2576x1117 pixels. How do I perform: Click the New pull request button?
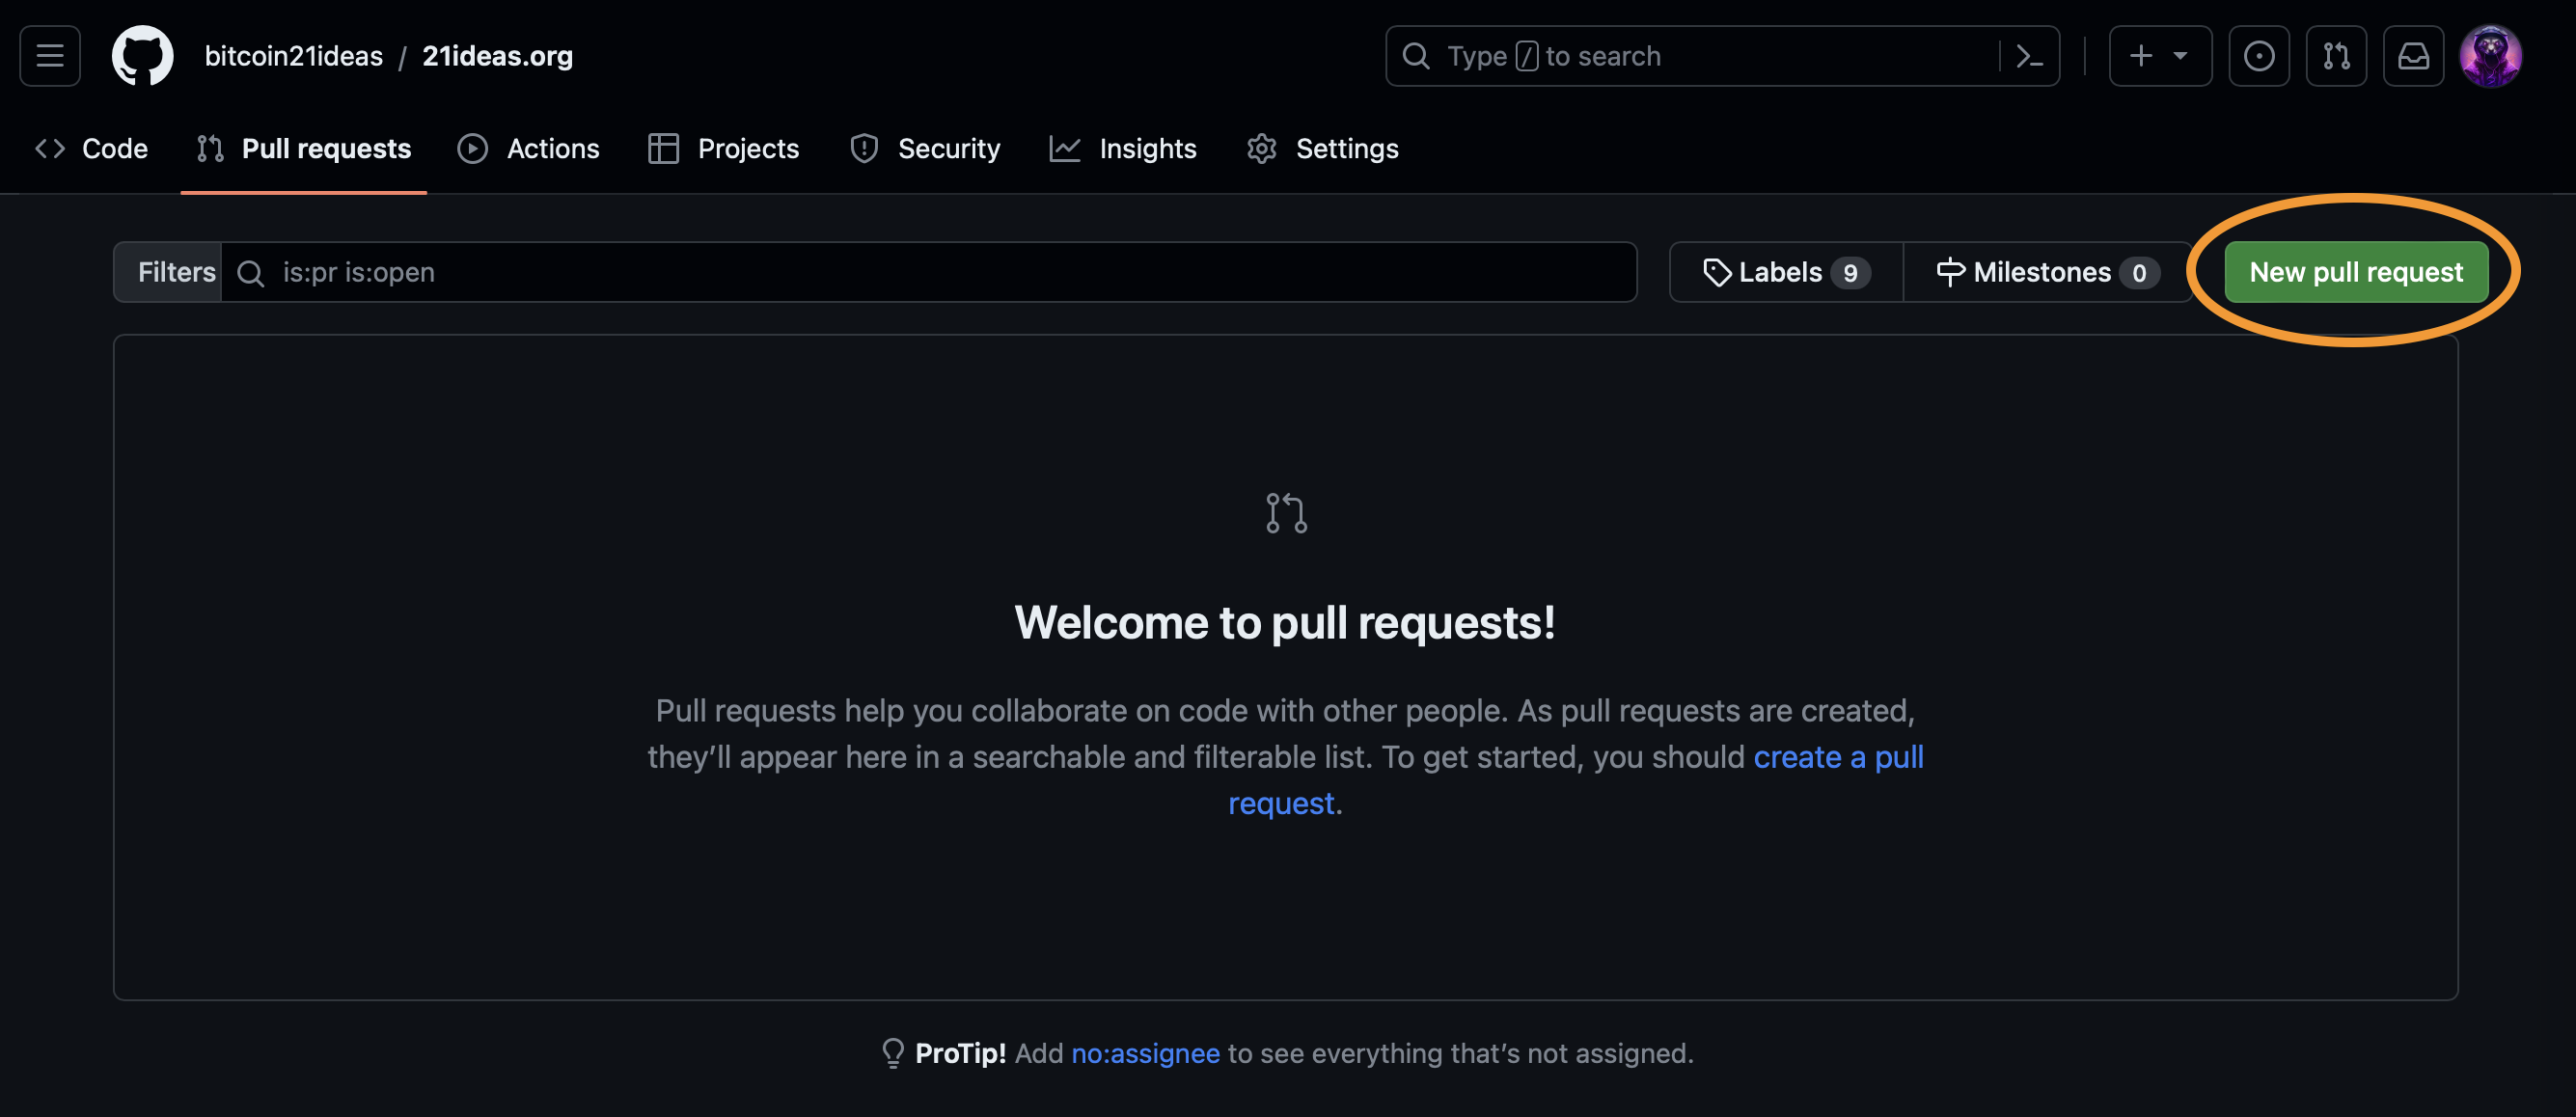pos(2355,272)
